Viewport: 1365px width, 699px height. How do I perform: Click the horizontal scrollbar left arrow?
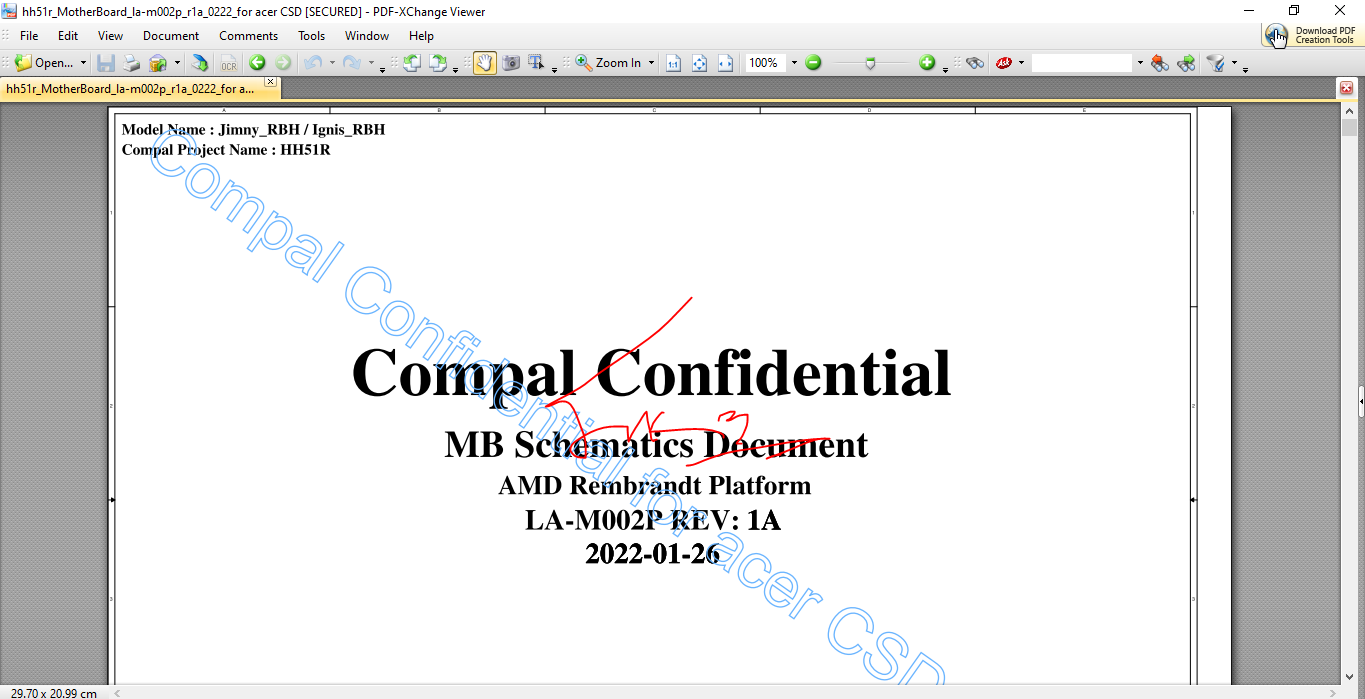tap(116, 692)
